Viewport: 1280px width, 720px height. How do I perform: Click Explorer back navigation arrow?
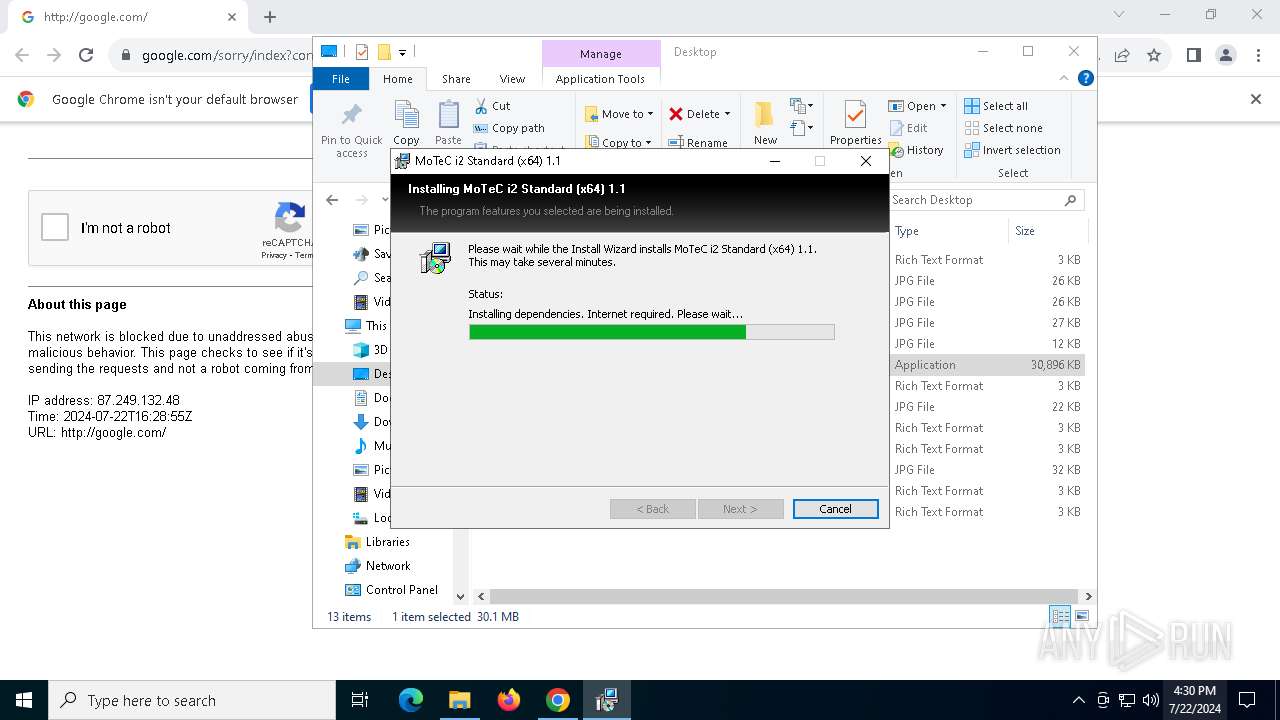click(x=332, y=200)
